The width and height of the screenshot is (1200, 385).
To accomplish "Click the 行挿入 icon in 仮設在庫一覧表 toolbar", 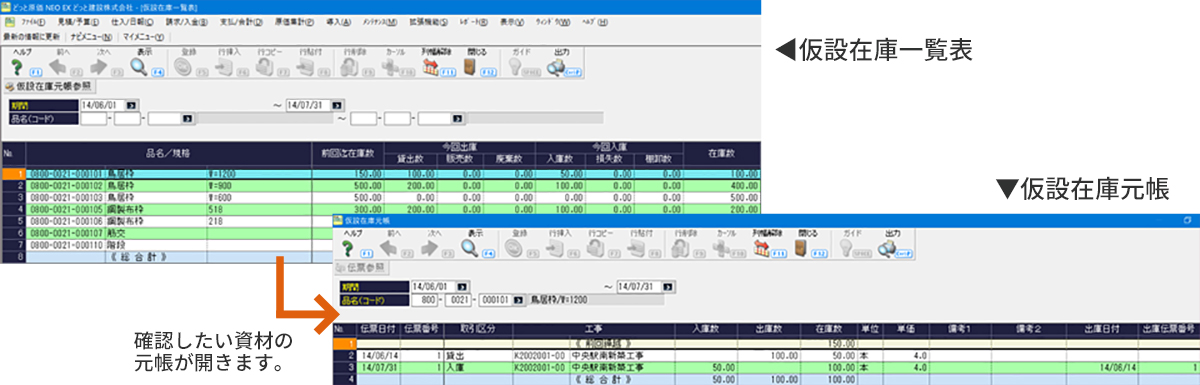I will tap(224, 66).
